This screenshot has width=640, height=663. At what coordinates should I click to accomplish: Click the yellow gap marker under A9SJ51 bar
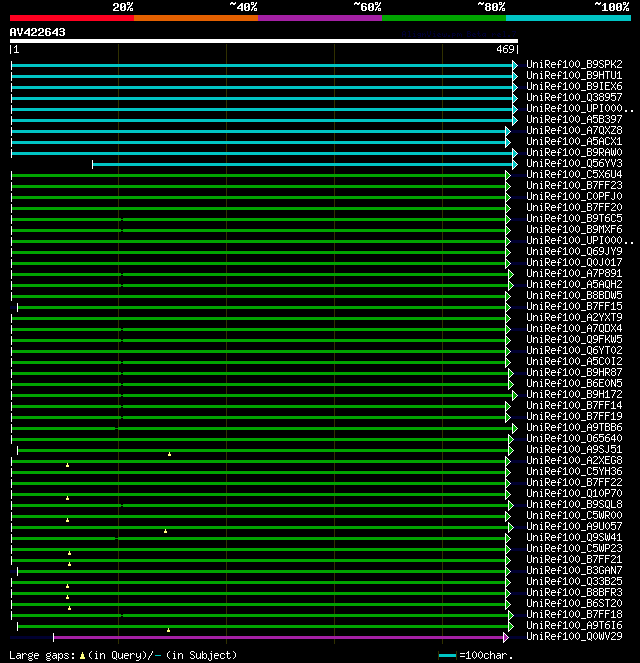tap(170, 454)
